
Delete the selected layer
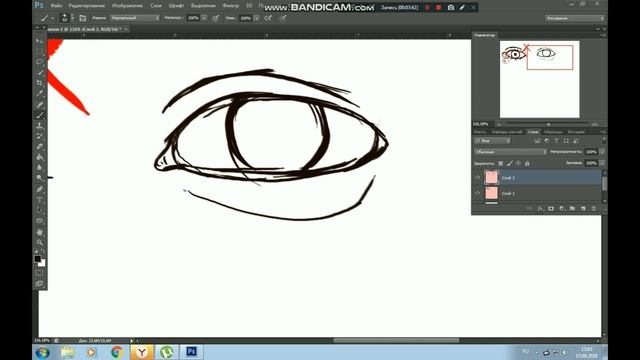click(x=593, y=209)
